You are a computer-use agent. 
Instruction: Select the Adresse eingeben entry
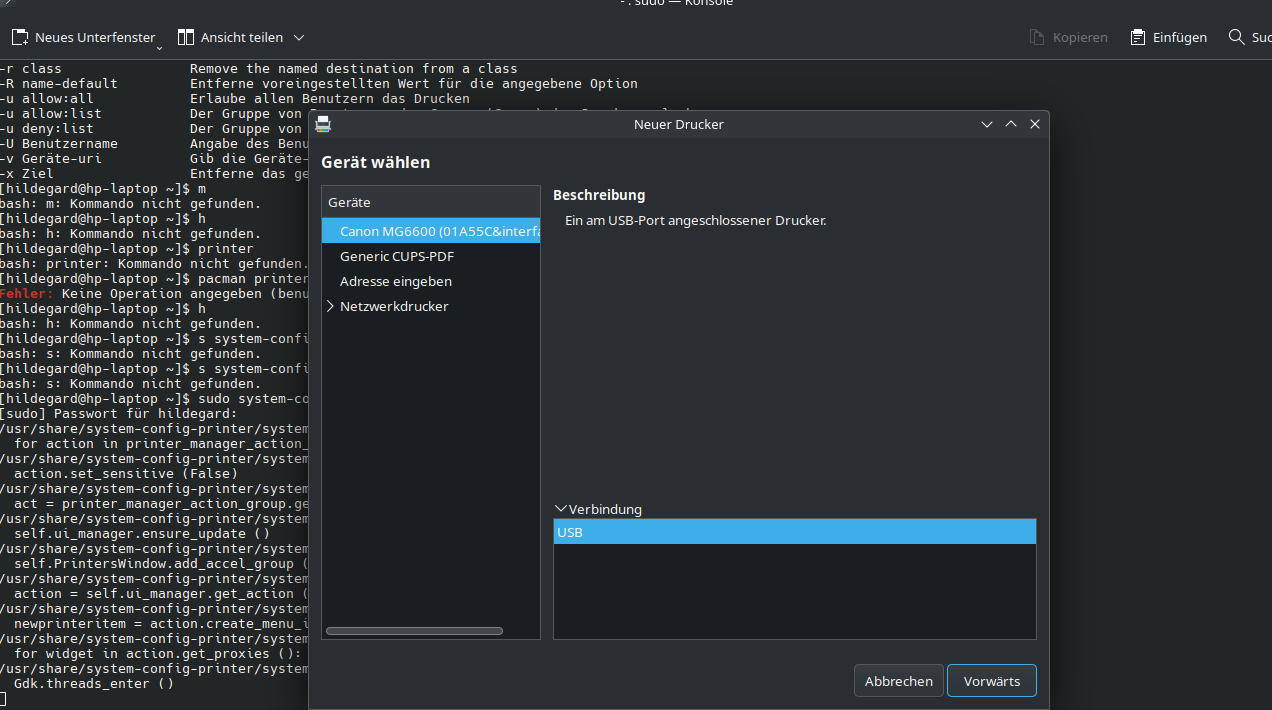[x=431, y=281]
